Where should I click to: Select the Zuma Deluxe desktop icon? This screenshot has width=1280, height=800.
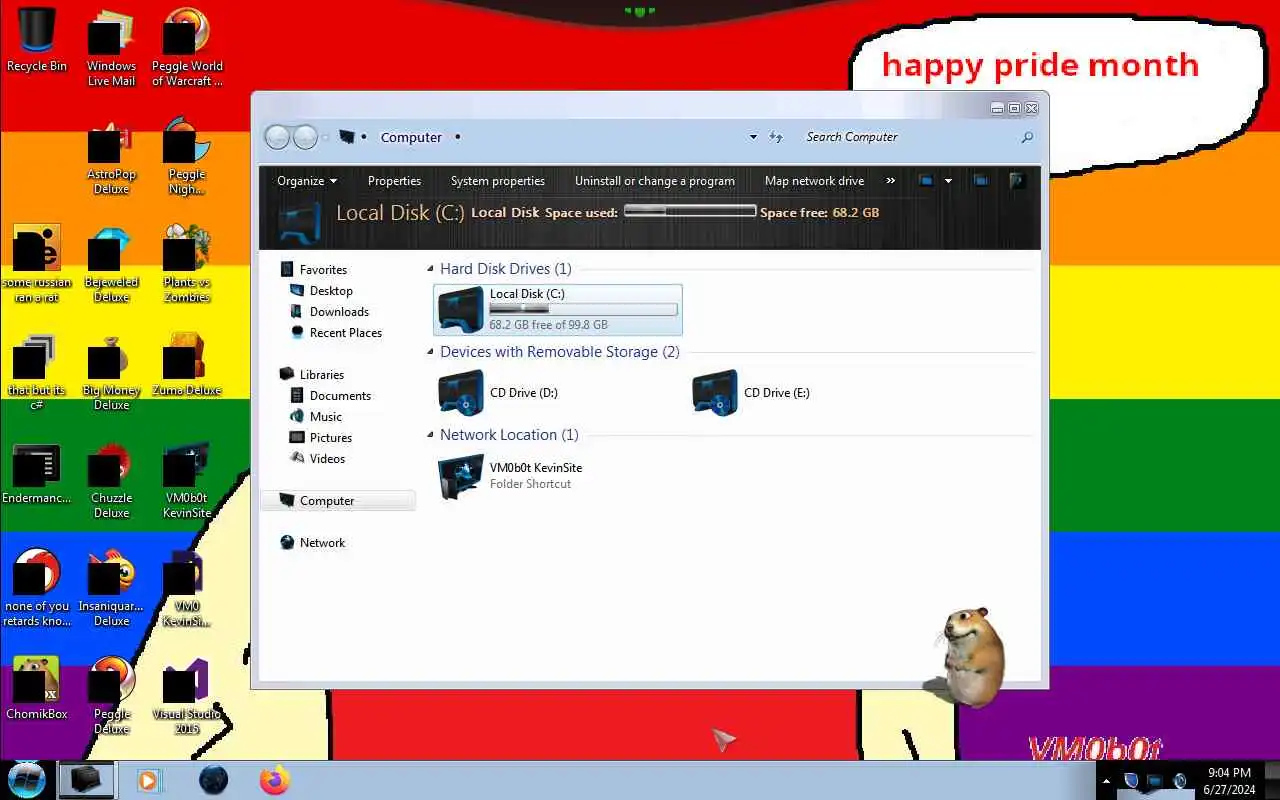187,365
